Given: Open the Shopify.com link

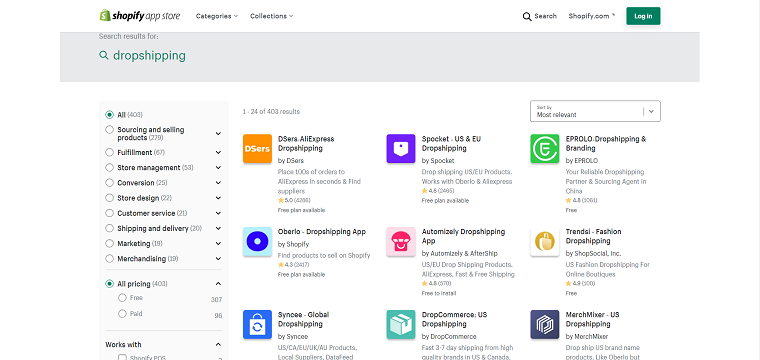Looking at the screenshot, I should 591,16.
